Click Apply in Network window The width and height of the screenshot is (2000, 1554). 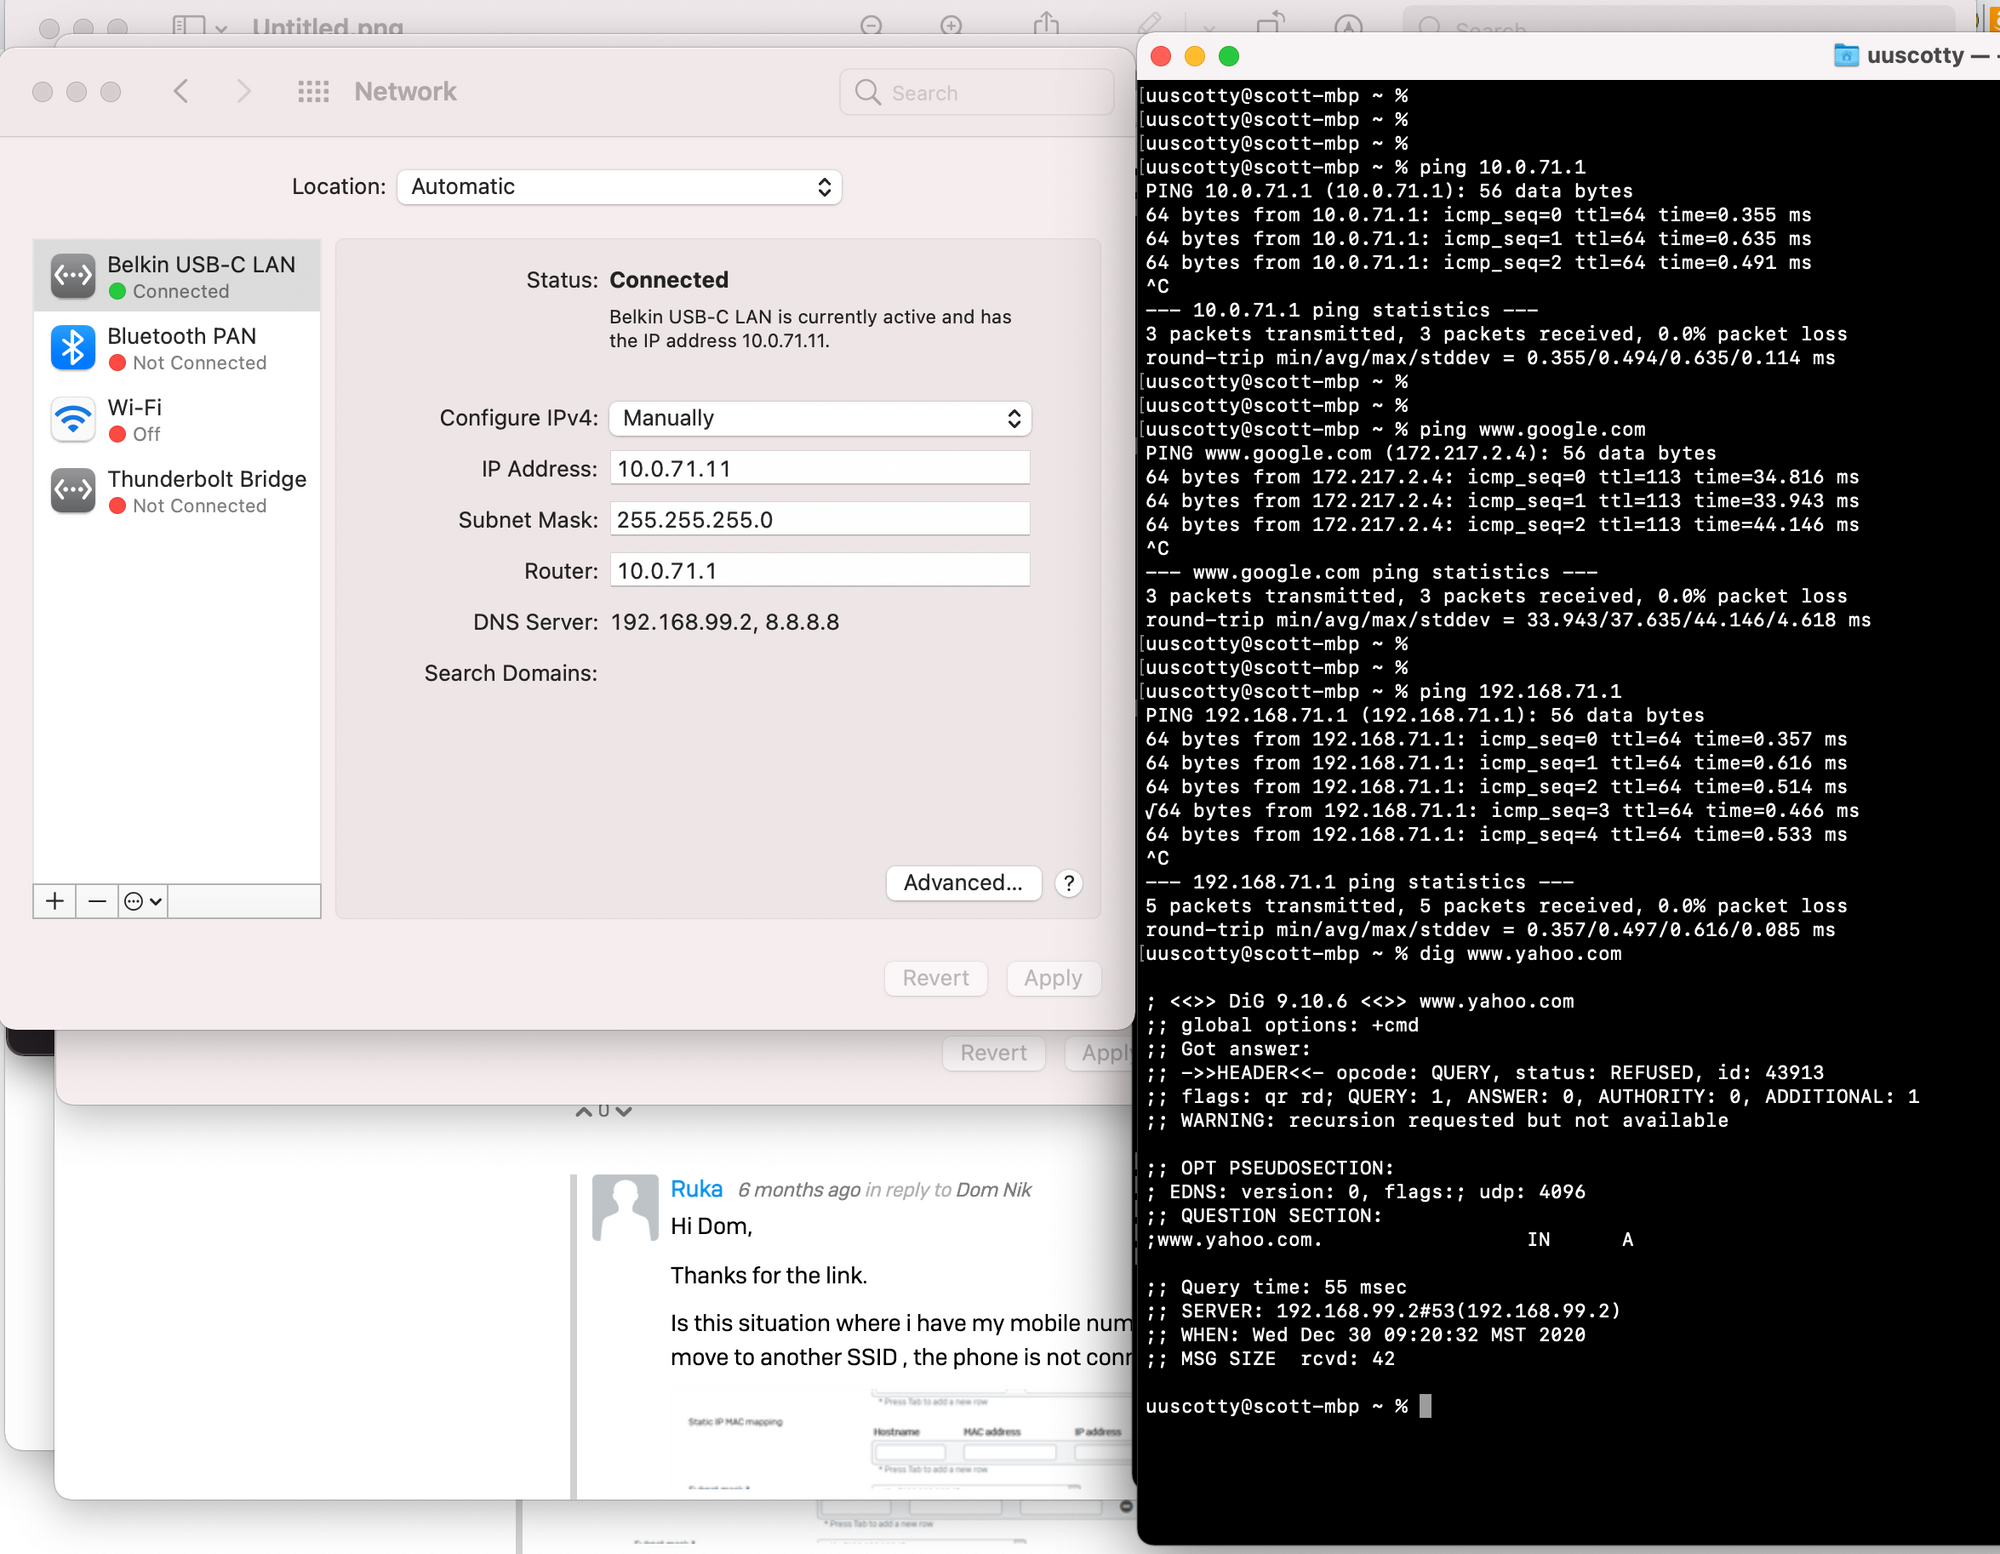coord(1053,978)
